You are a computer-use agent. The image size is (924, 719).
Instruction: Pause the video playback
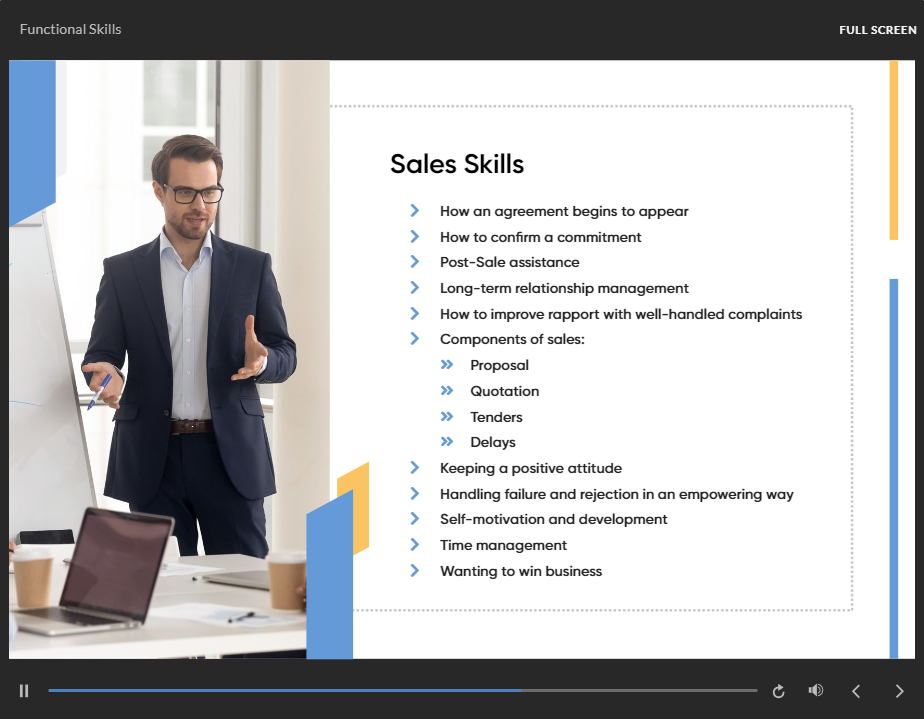tap(23, 690)
